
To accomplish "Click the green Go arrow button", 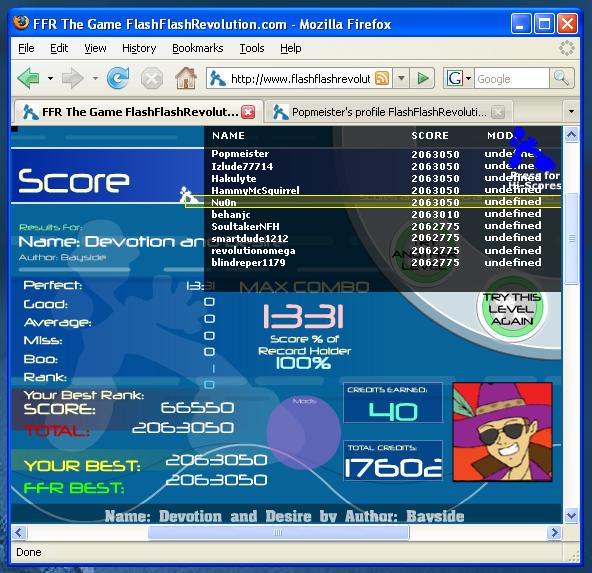I will click(423, 79).
